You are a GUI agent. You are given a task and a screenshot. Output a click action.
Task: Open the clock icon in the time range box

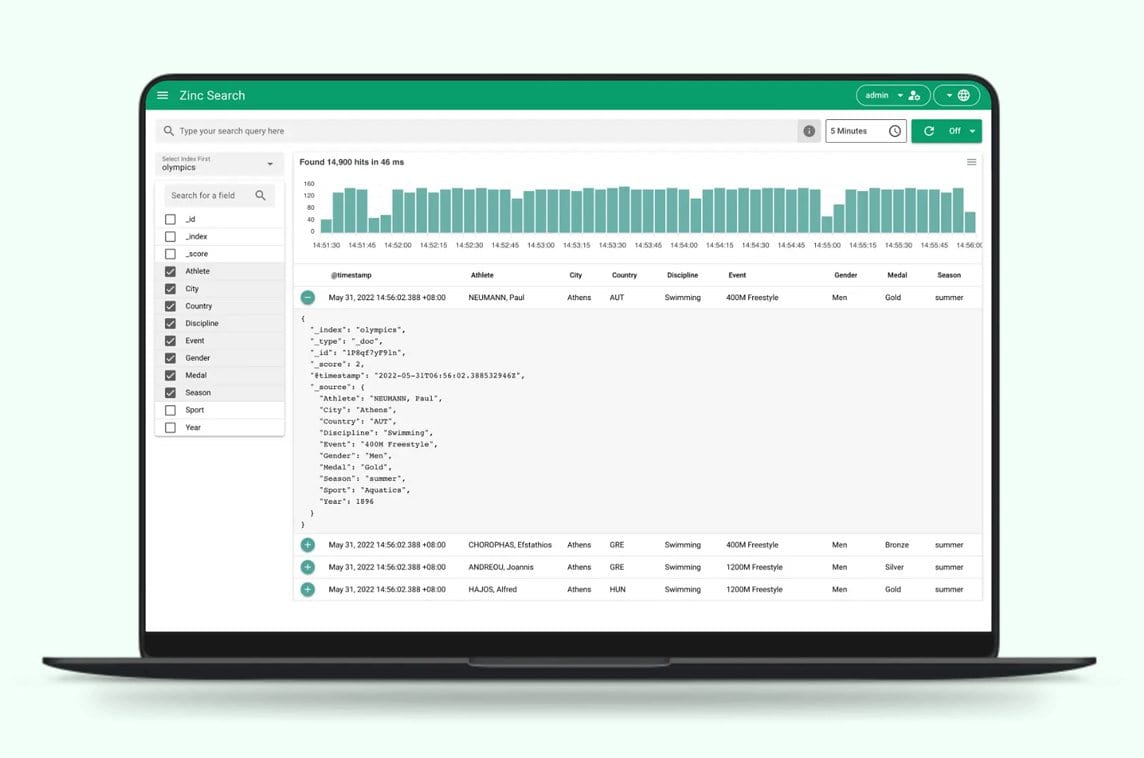coord(896,130)
